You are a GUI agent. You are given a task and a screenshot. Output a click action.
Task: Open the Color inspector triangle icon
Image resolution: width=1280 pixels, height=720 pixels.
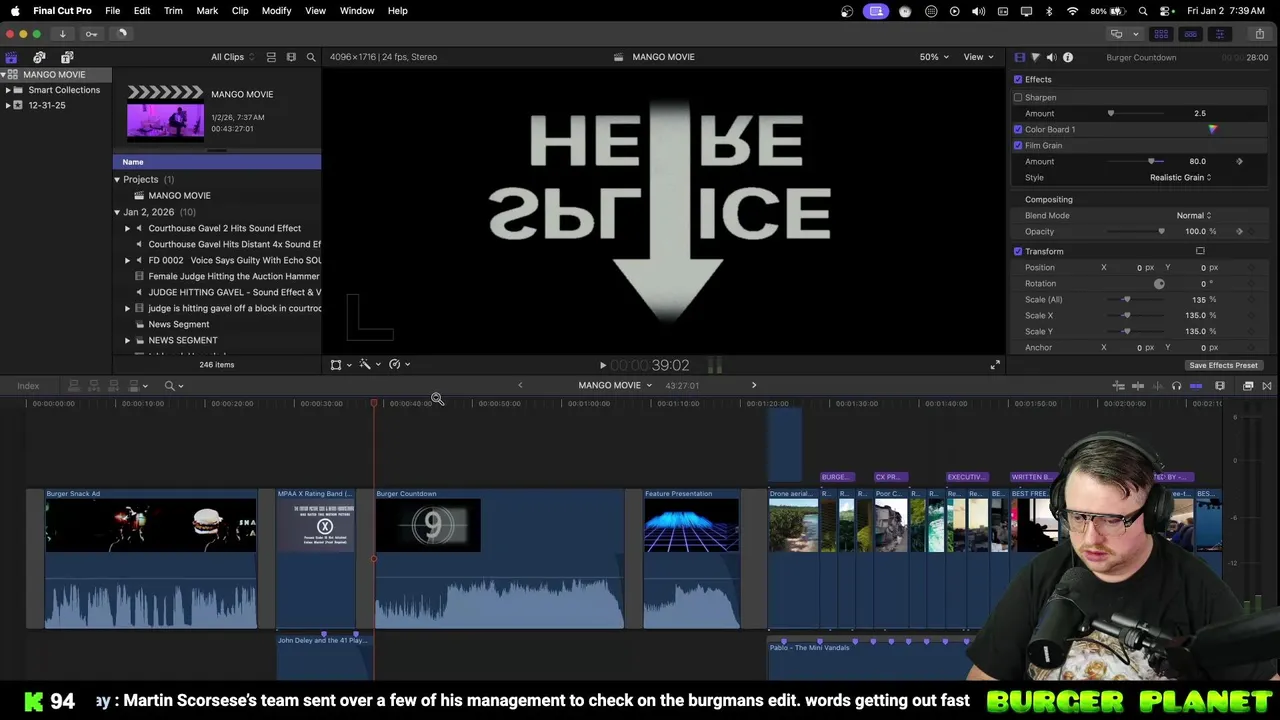(1035, 57)
